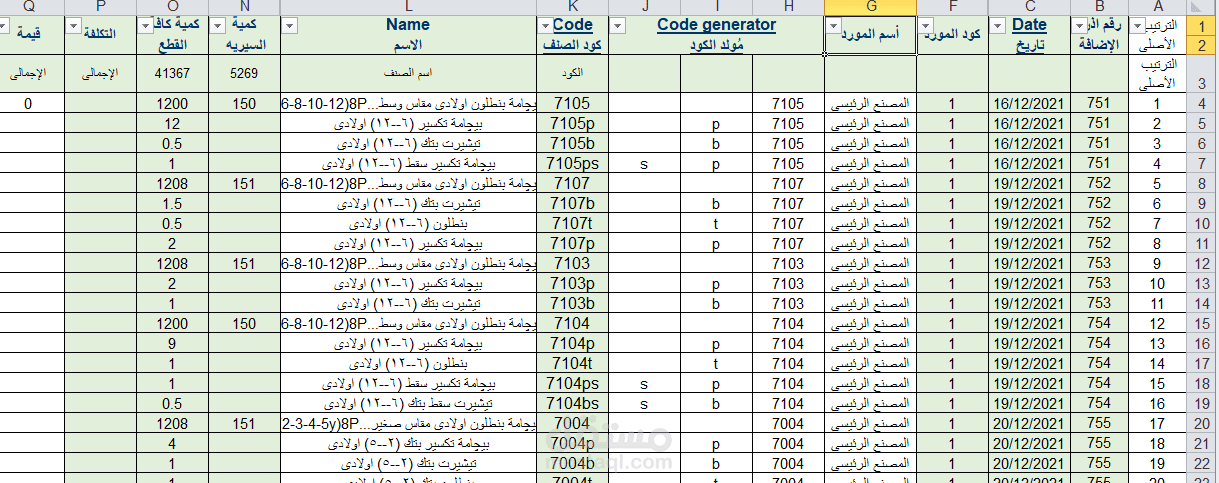
Task: Select the date cell in row 4
Action: [1029, 103]
